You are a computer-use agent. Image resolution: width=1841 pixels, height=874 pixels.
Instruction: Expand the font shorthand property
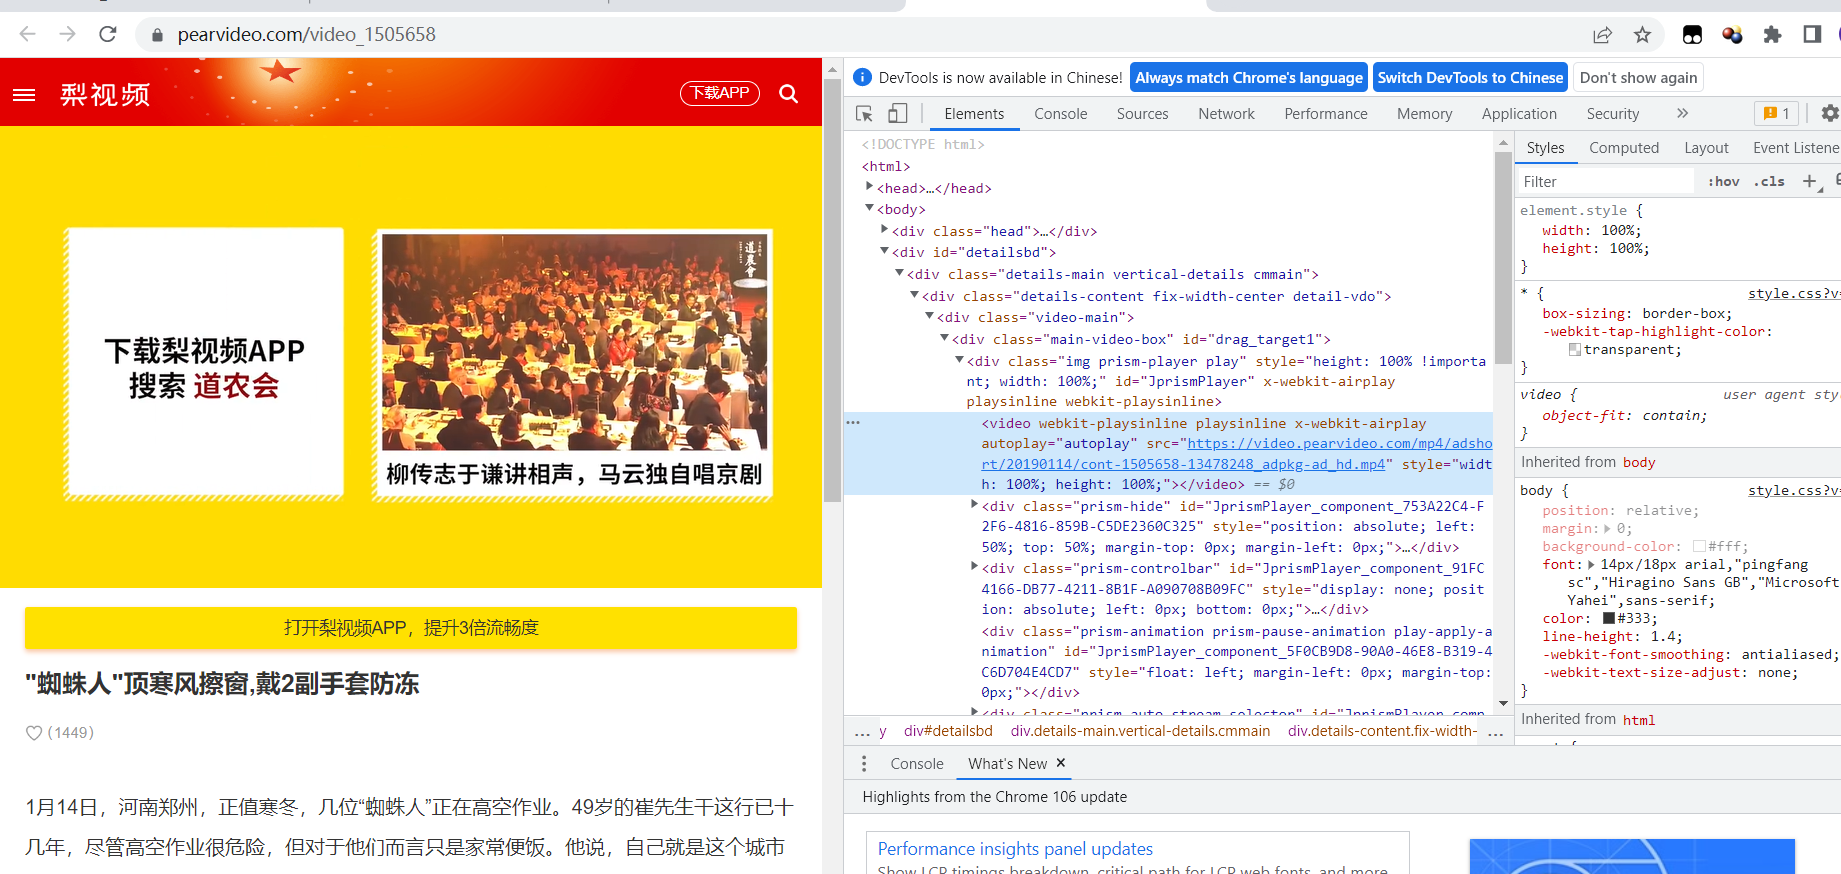pyautogui.click(x=1591, y=565)
